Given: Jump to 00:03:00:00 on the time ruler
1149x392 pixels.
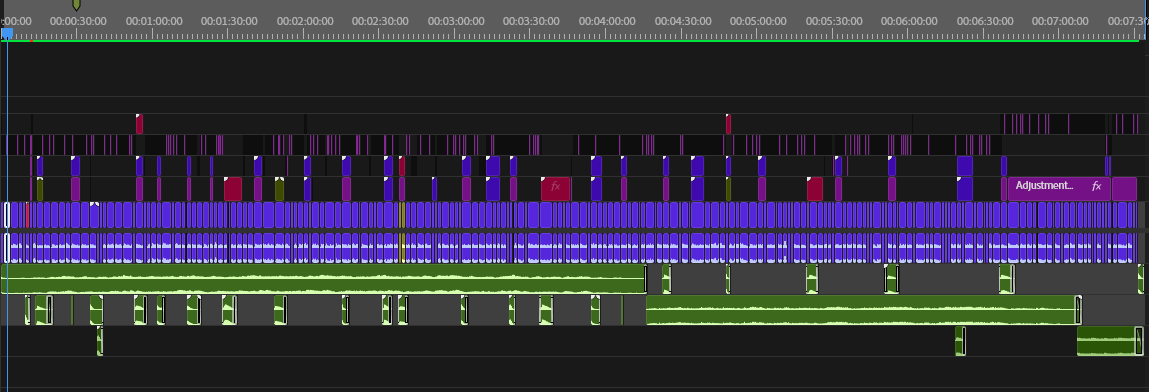Looking at the screenshot, I should (456, 21).
